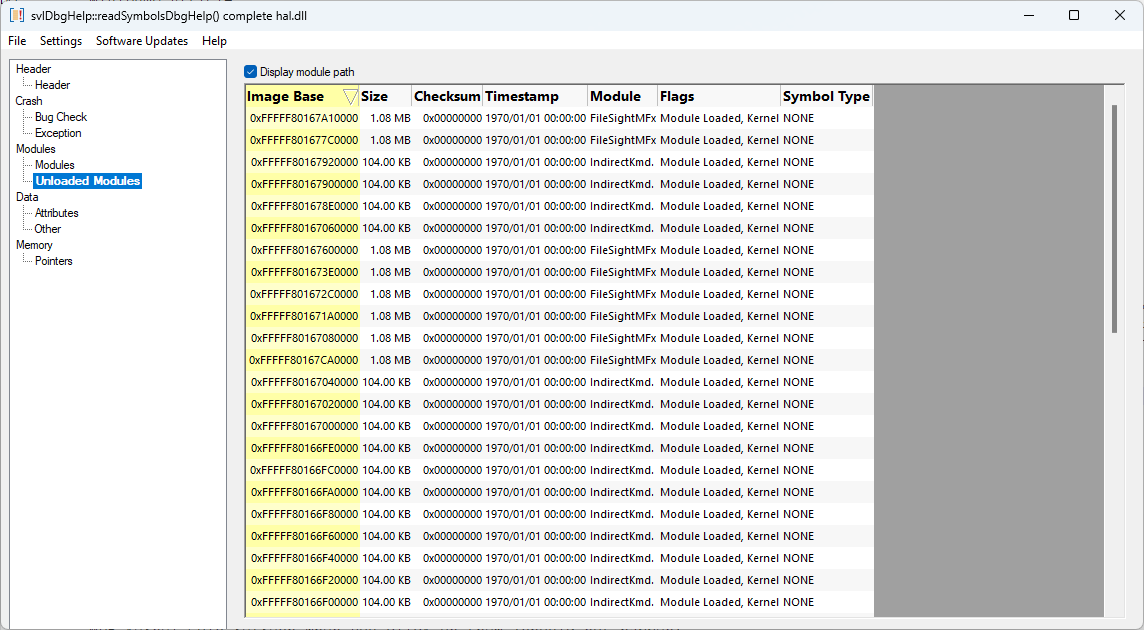Click the app icon in the title bar
Viewport: 1144px width, 630px height.
coord(15,15)
